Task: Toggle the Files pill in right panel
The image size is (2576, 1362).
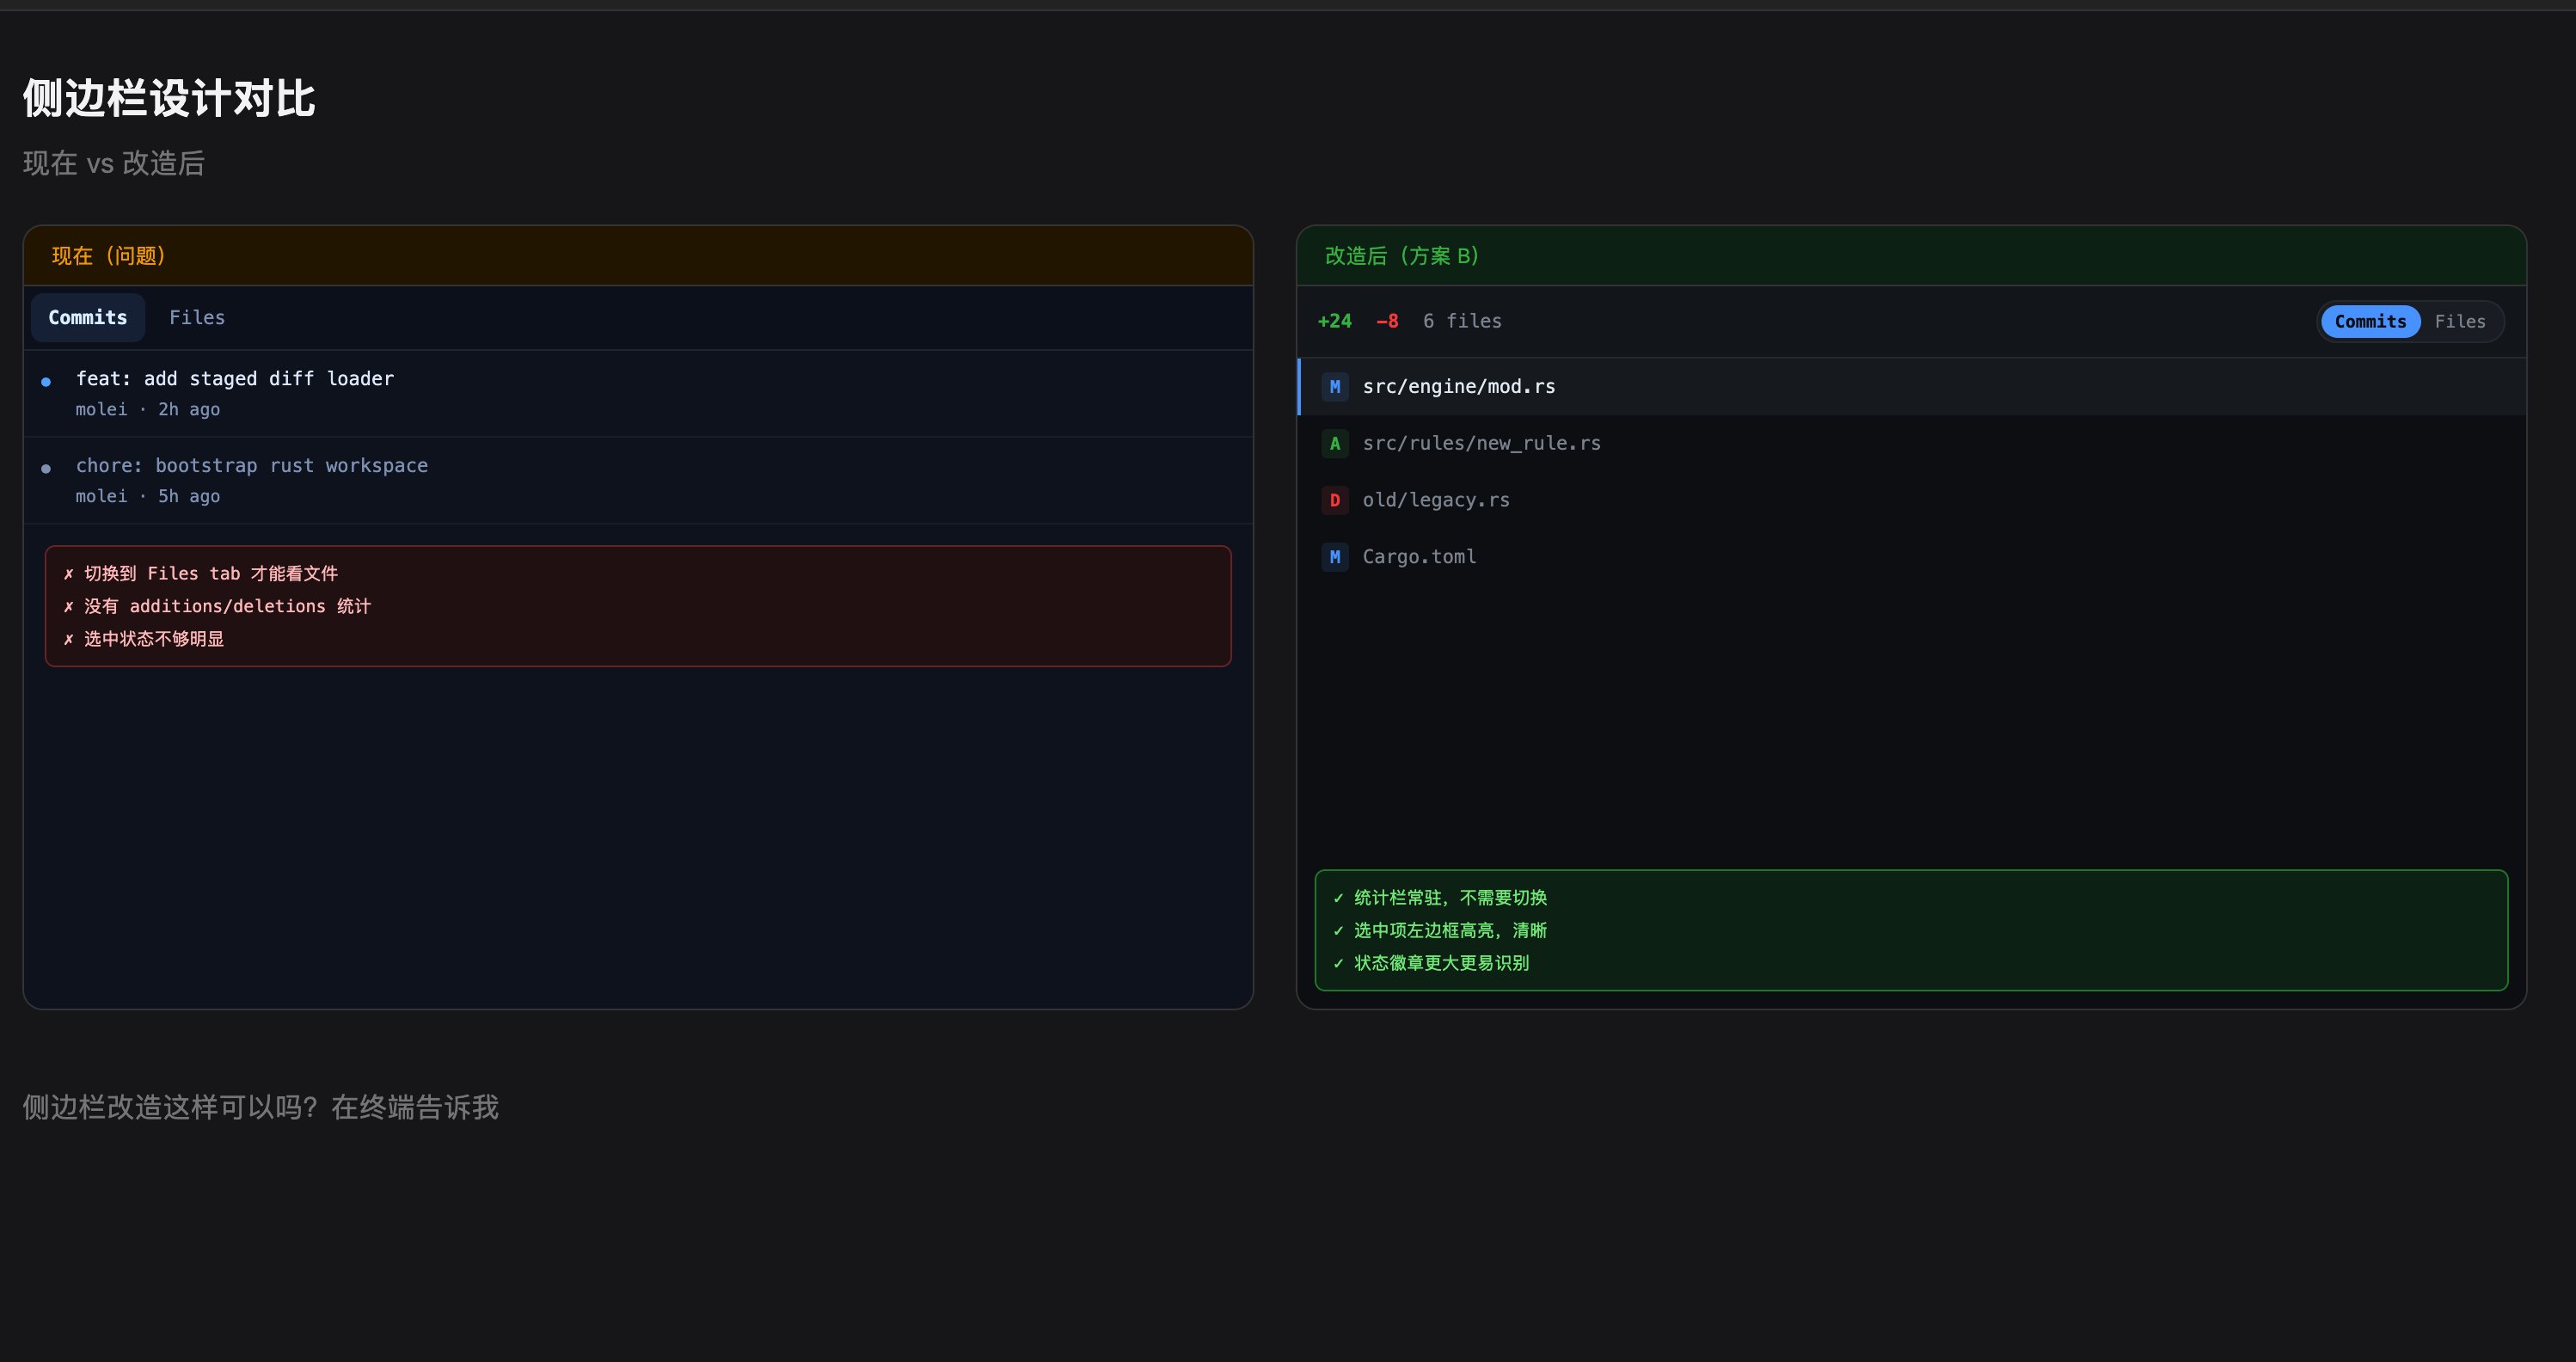Action: (x=2459, y=322)
